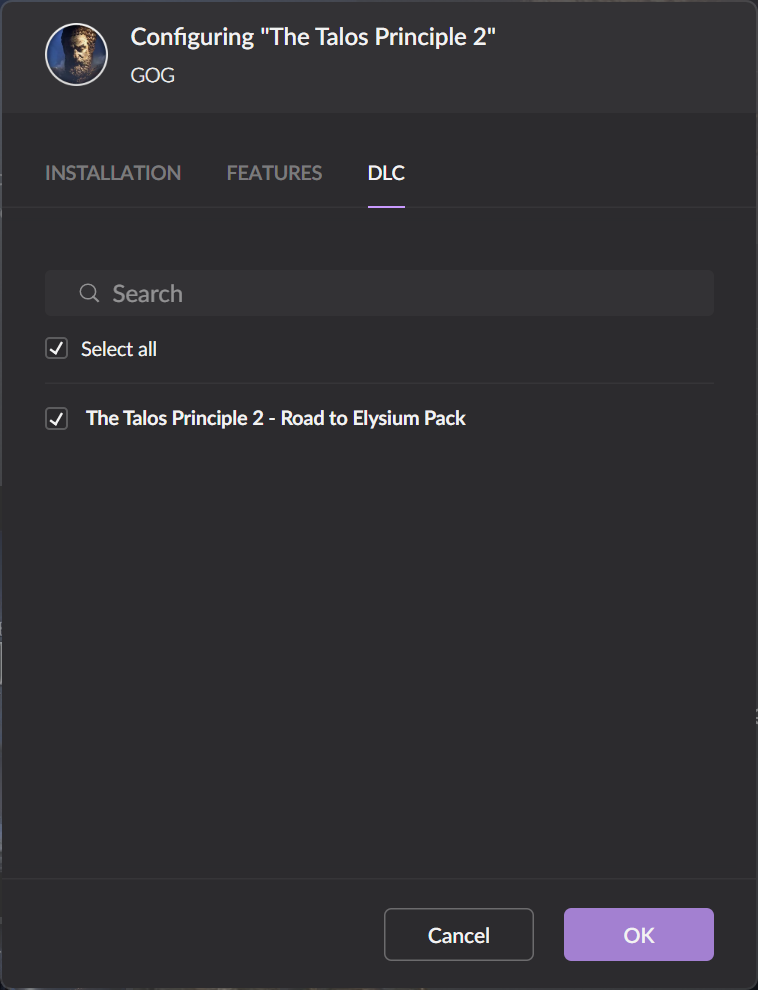This screenshot has height=990, width=758.
Task: Select the DLC tab
Action: [386, 173]
